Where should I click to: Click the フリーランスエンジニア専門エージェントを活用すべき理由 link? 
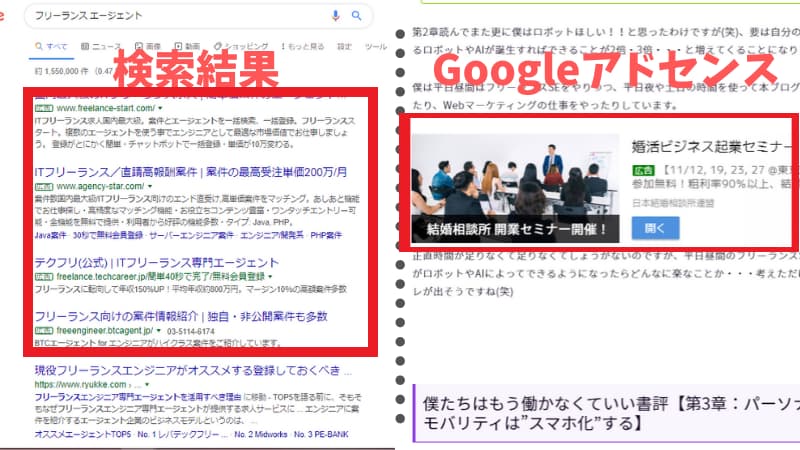click(x=138, y=397)
